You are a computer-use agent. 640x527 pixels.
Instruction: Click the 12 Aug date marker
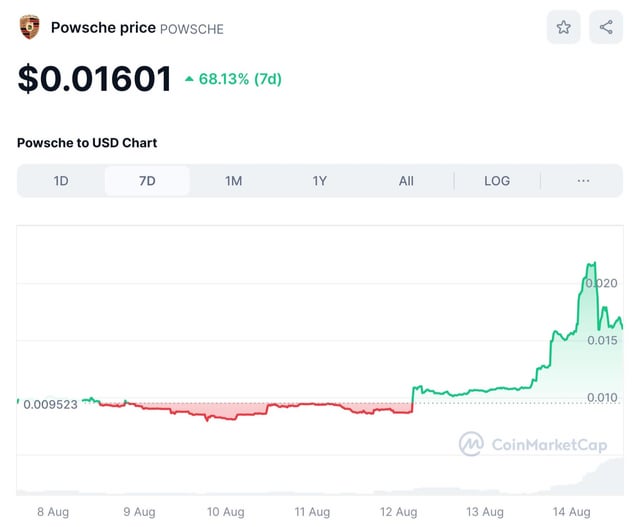click(399, 512)
